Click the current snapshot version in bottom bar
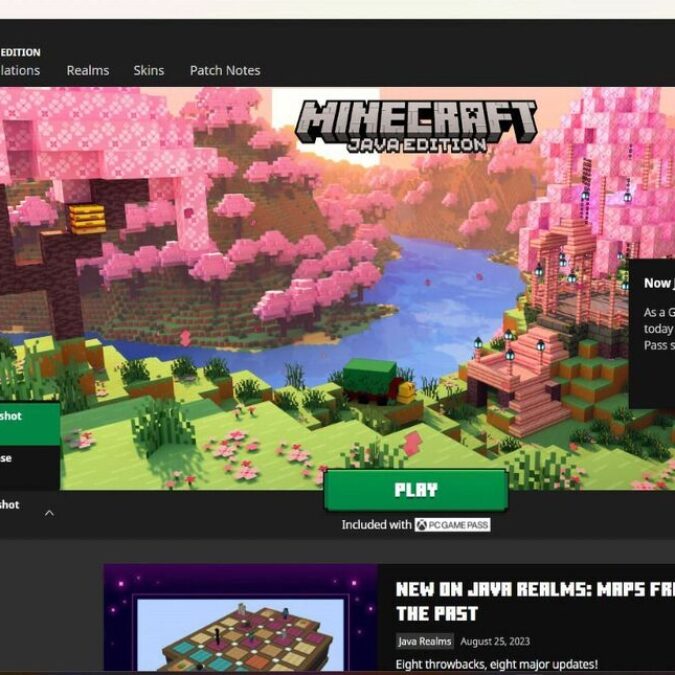Image resolution: width=675 pixels, height=675 pixels. coord(12,506)
